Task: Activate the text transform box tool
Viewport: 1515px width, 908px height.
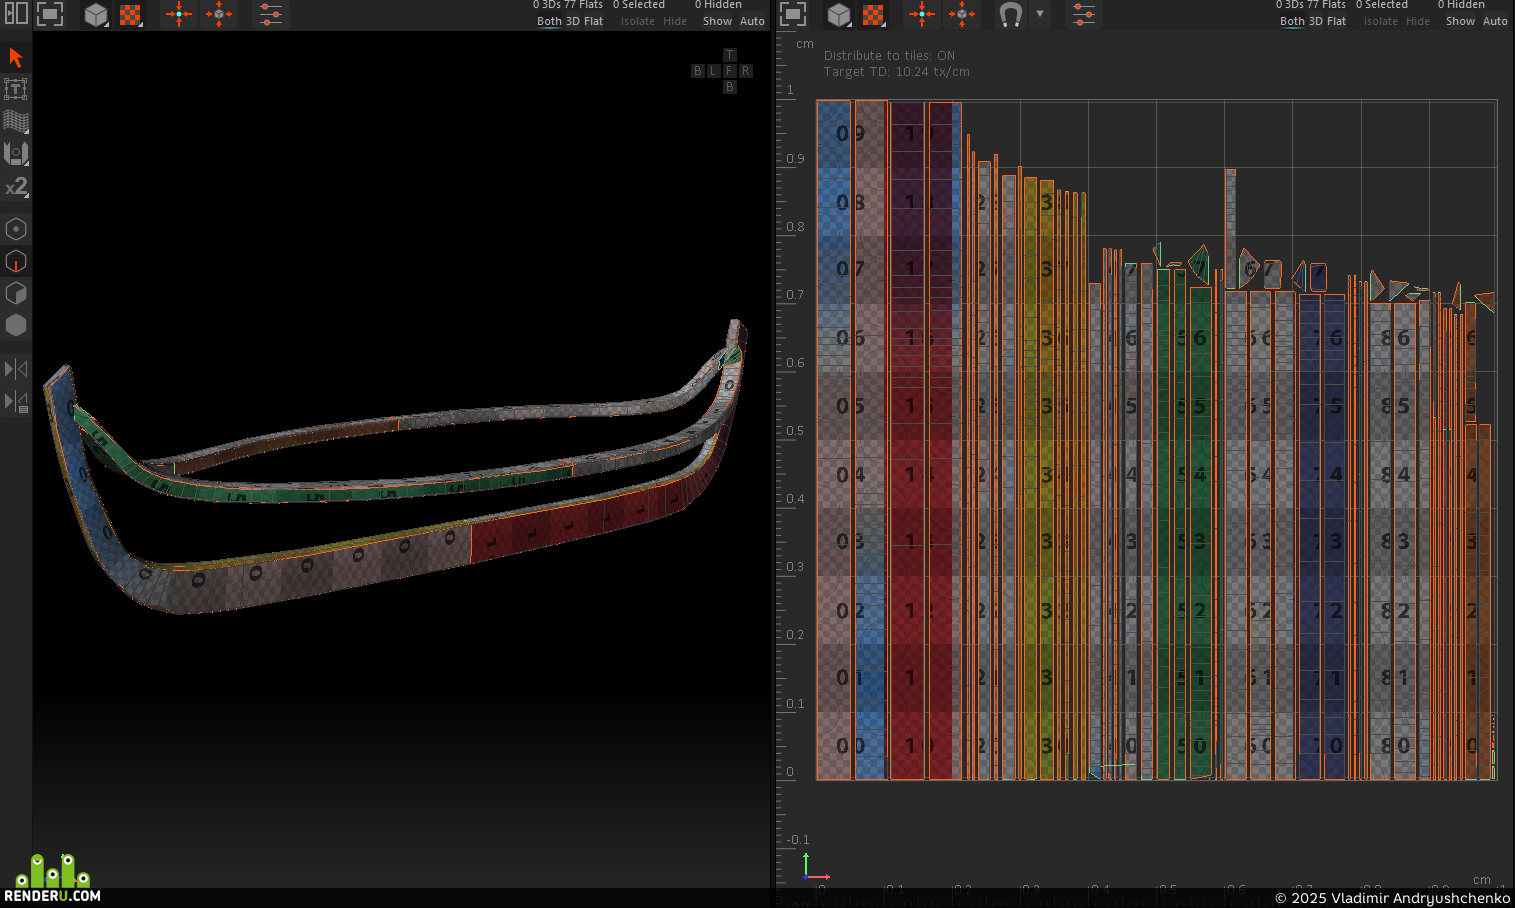Action: click(16, 89)
